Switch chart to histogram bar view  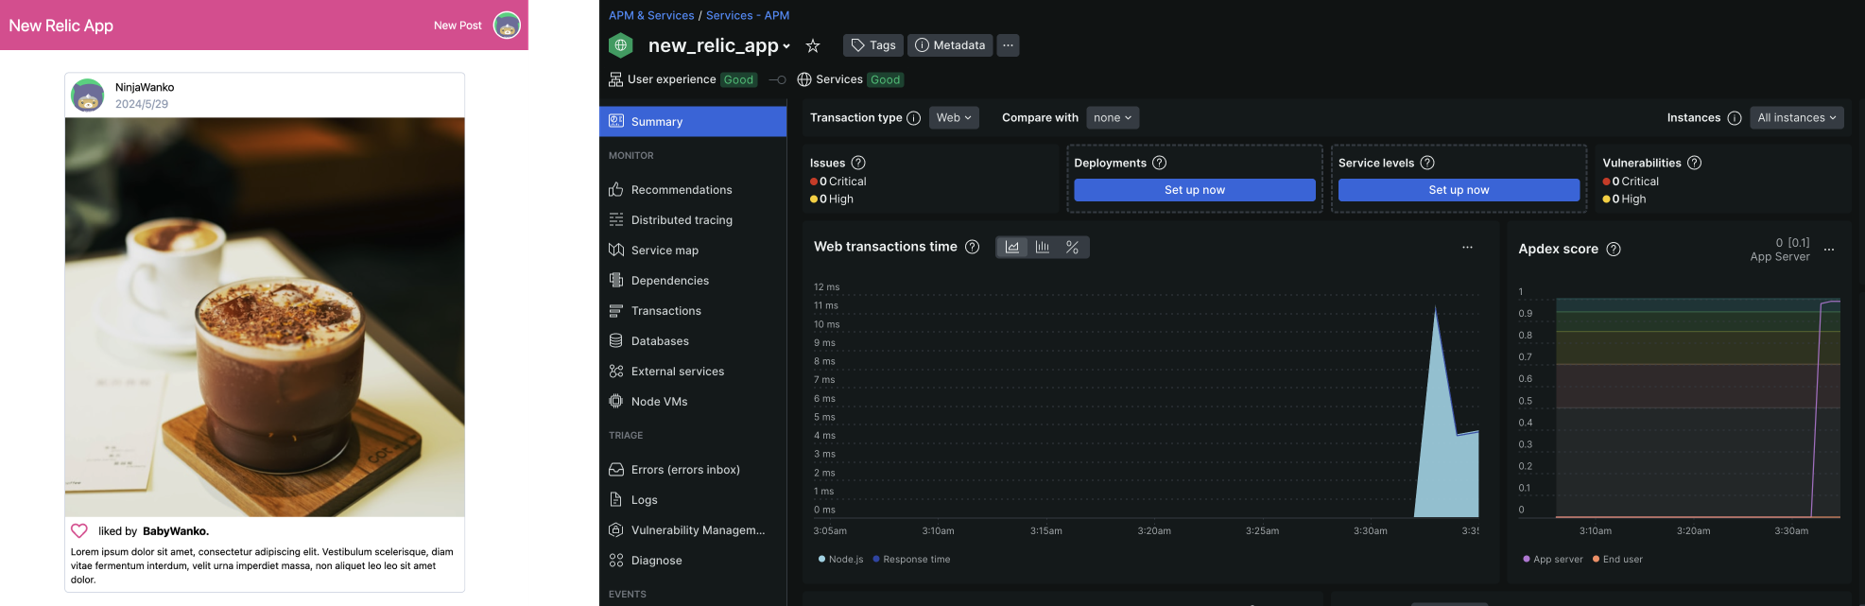click(x=1042, y=247)
